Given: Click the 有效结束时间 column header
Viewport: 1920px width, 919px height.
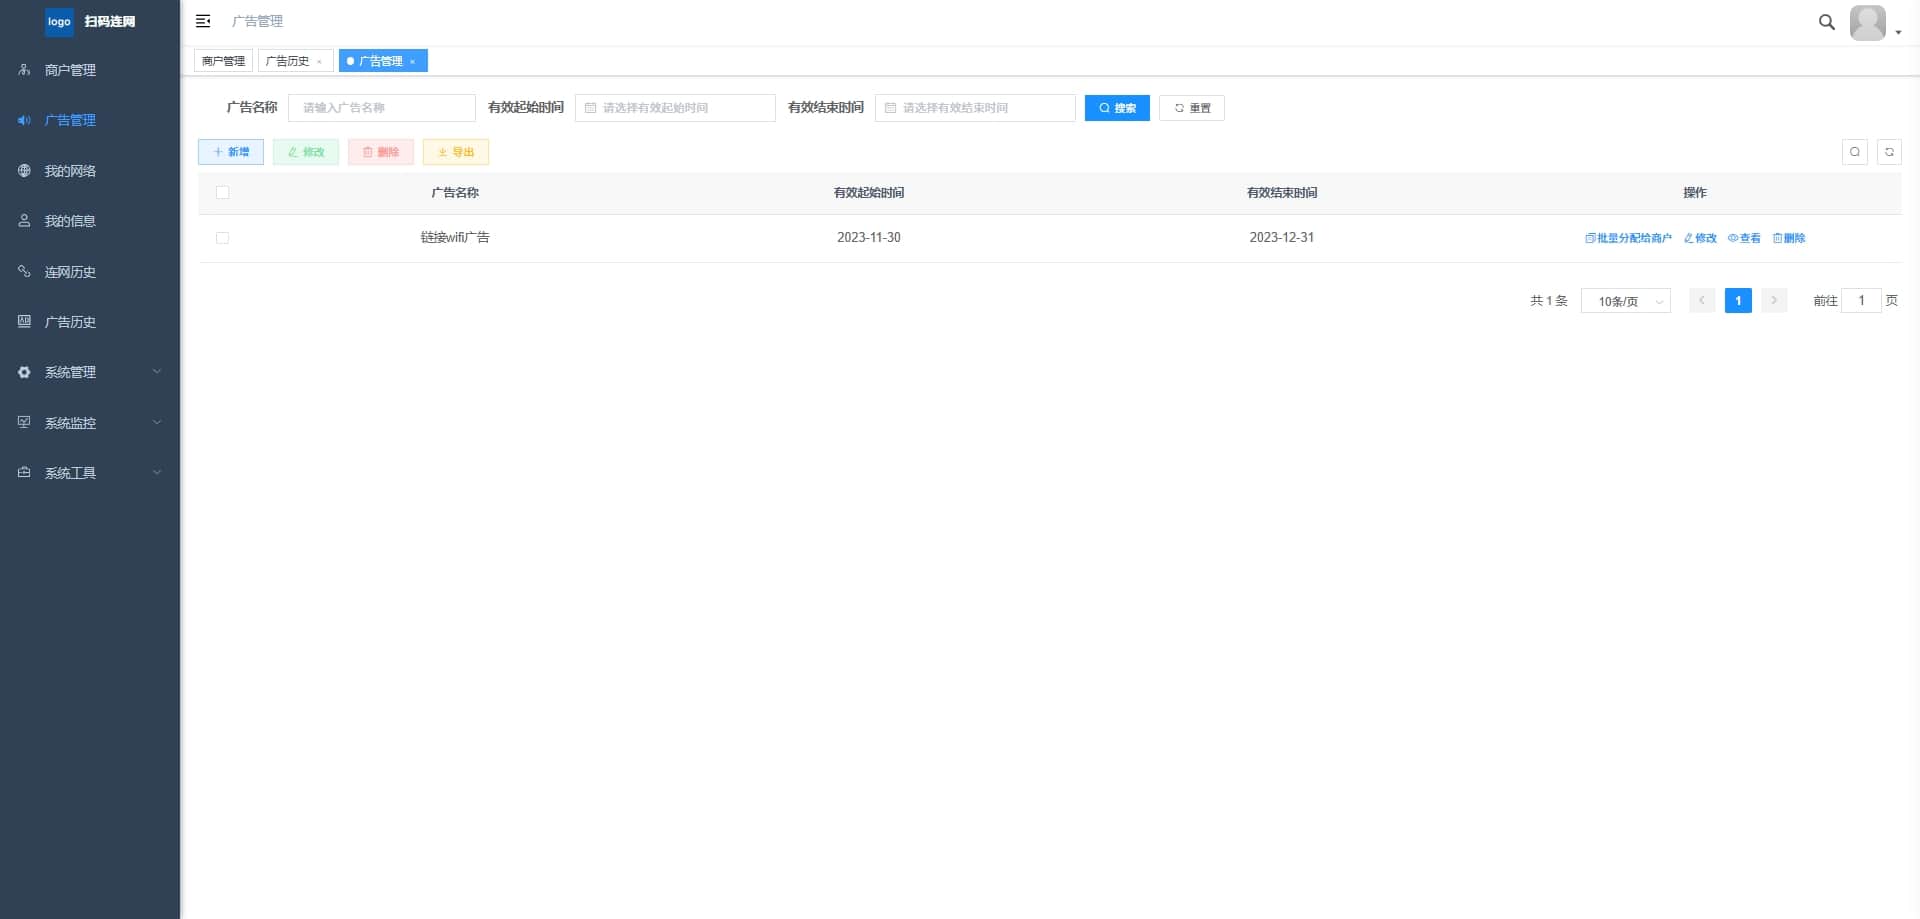Looking at the screenshot, I should (x=1282, y=193).
